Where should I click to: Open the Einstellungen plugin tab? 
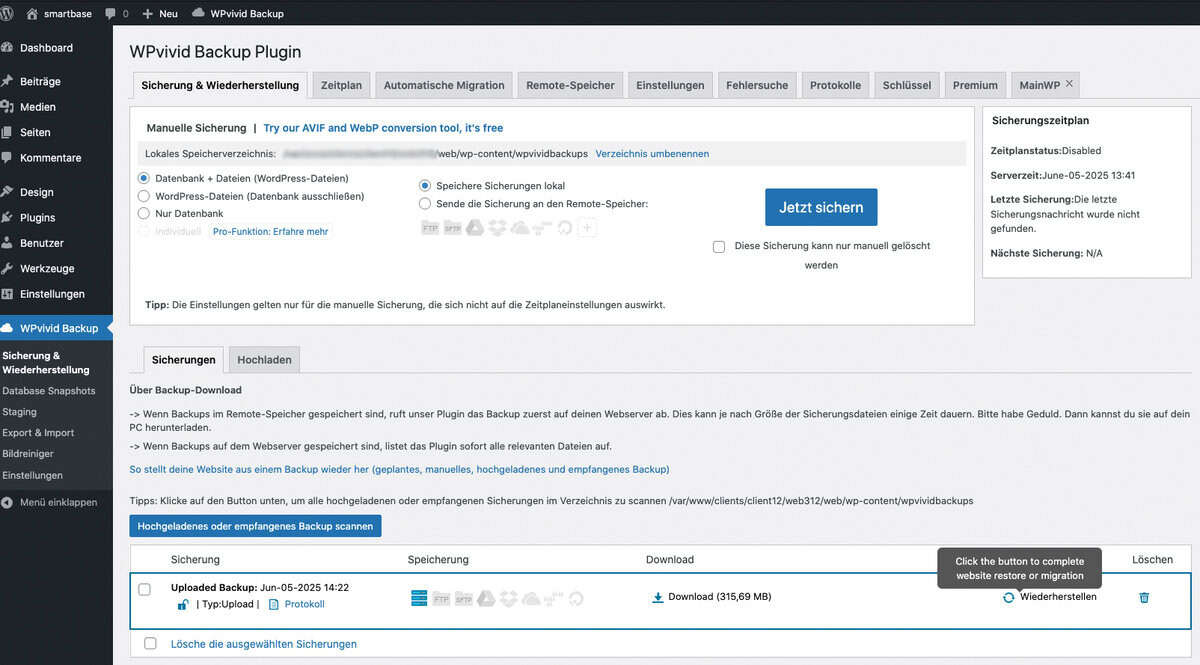(x=670, y=85)
